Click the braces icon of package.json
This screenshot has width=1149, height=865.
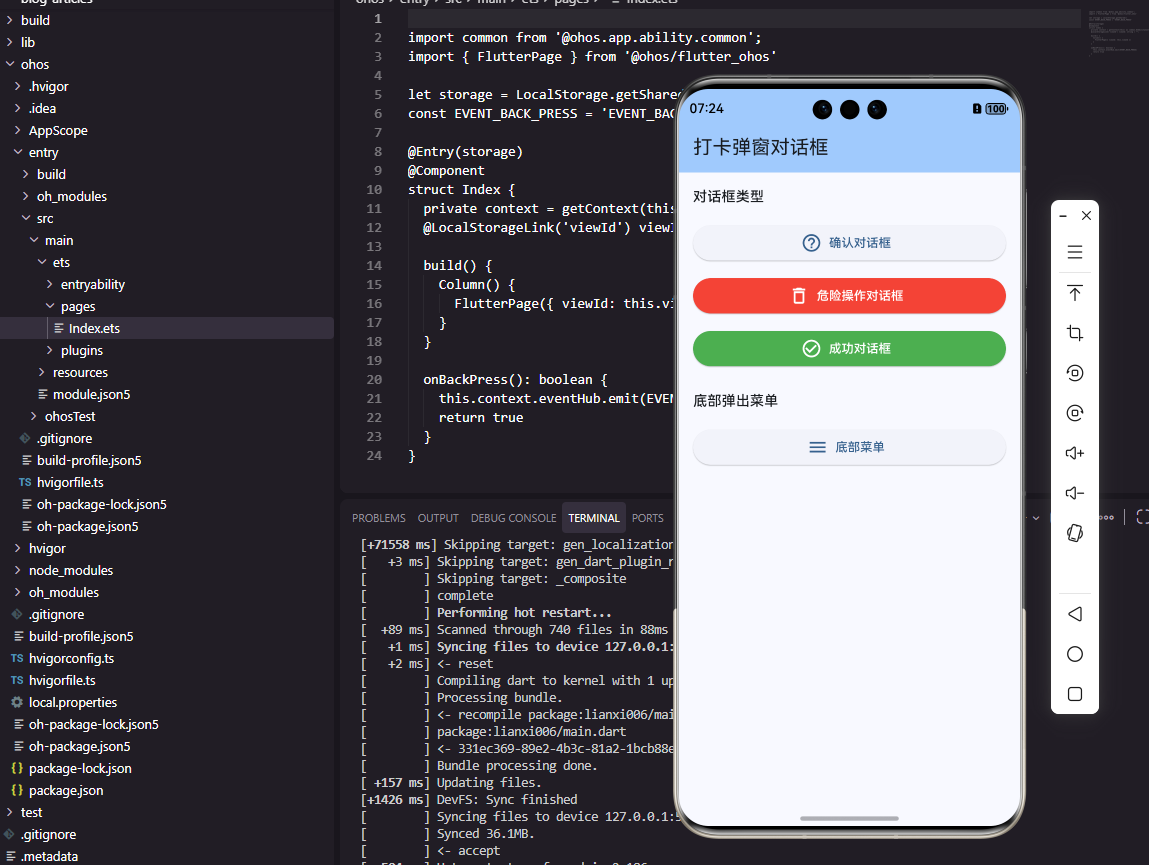coord(17,790)
